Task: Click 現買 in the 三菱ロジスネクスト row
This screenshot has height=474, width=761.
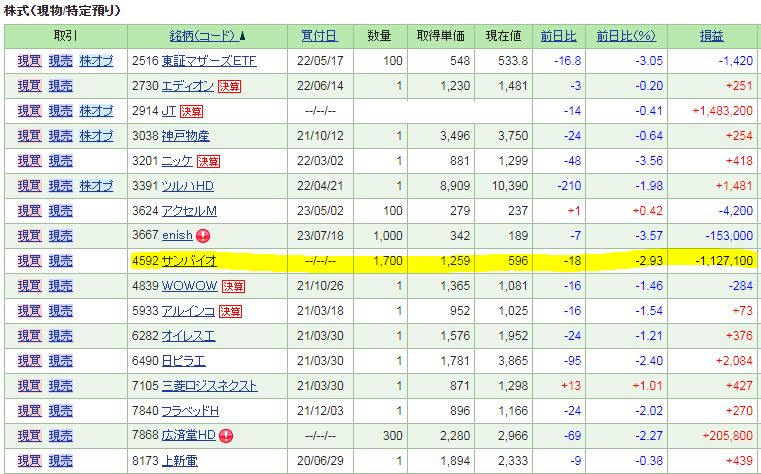Action: (30, 386)
